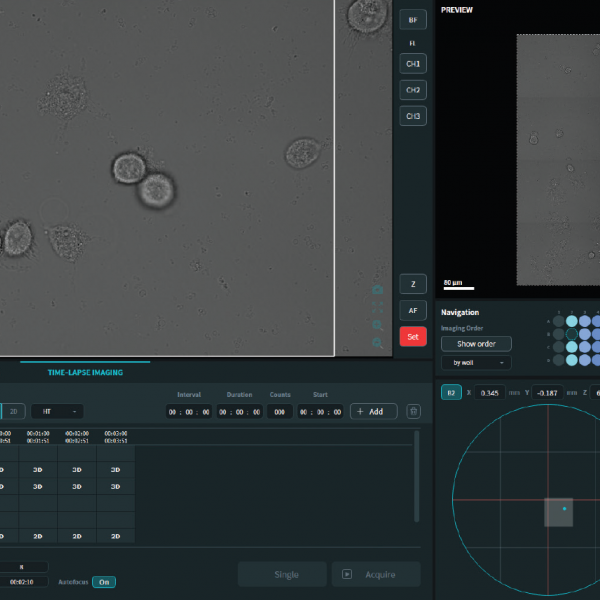
Task: Click the camera snapshot icon
Action: click(x=378, y=289)
